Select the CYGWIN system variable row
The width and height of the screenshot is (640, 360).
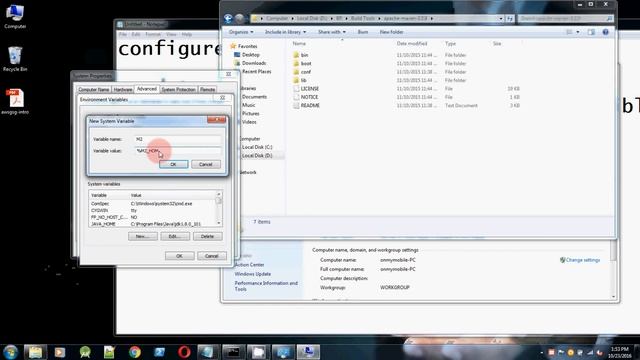tap(153, 210)
